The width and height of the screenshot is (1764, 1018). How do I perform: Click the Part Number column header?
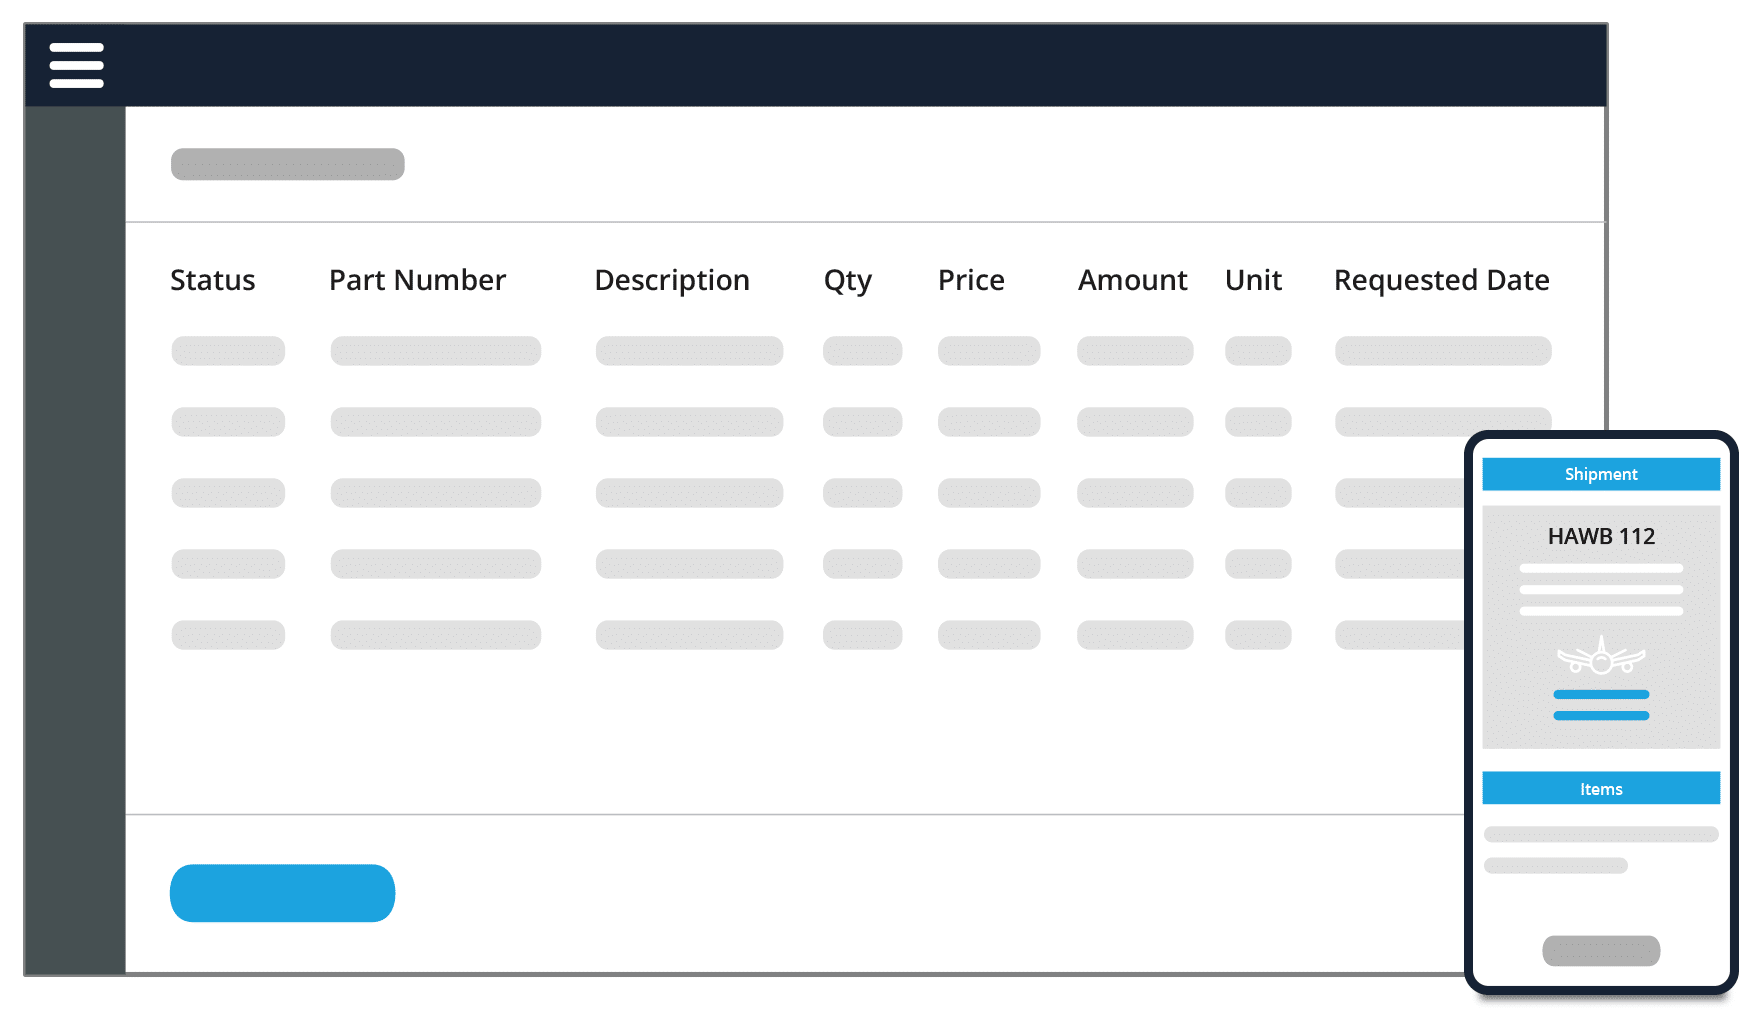(417, 280)
